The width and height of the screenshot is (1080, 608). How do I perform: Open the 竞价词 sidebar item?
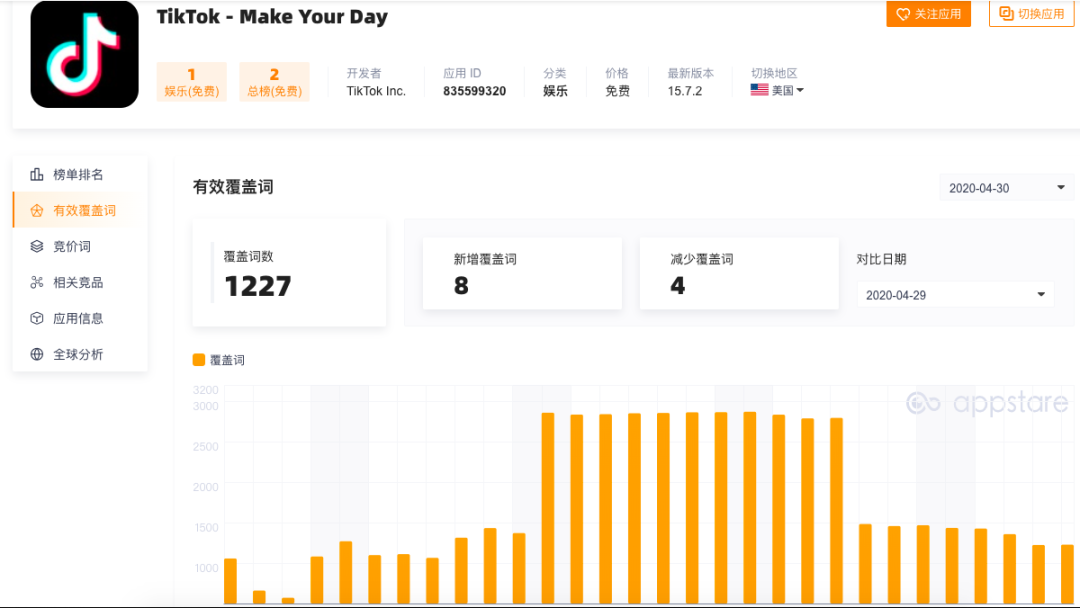[x=81, y=247]
